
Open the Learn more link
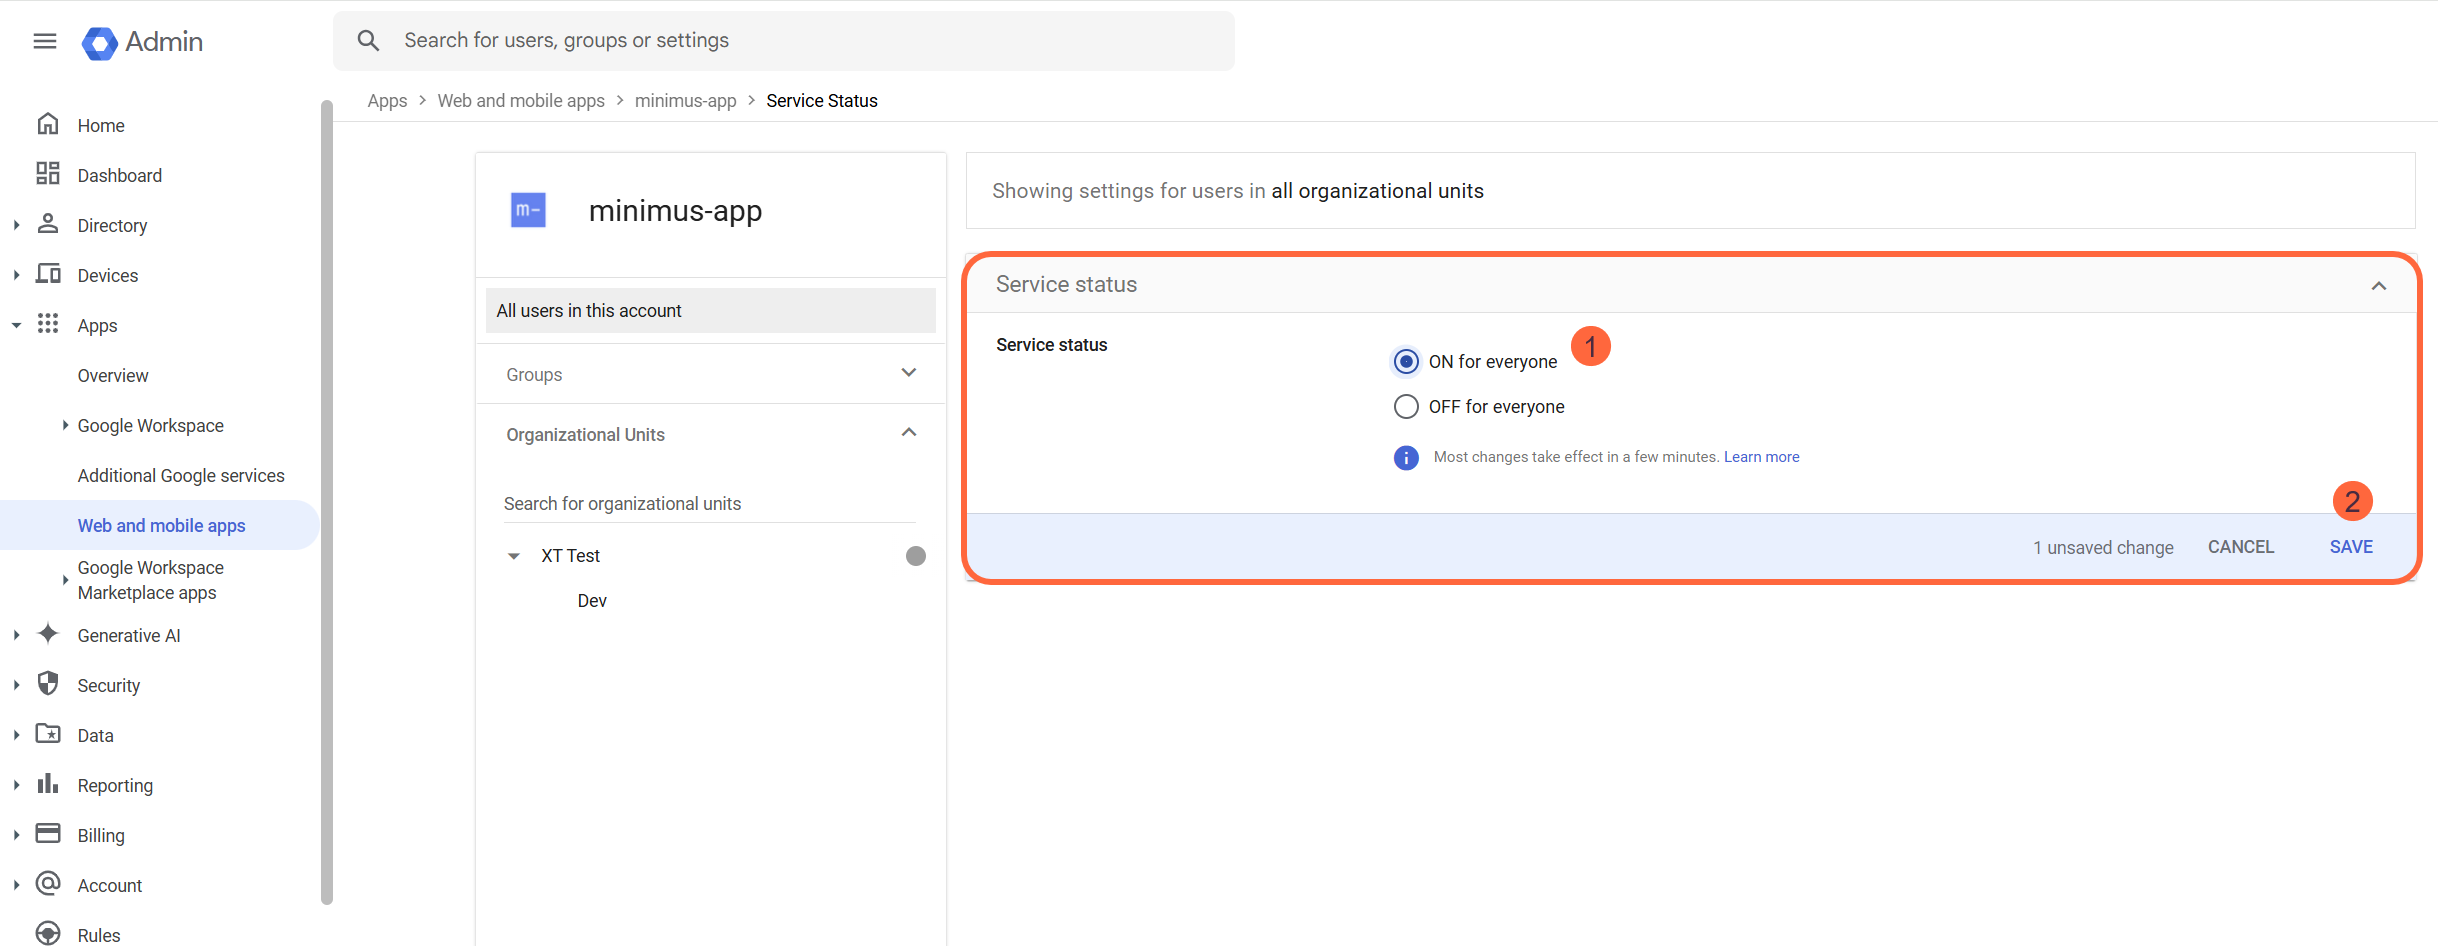coord(1762,456)
